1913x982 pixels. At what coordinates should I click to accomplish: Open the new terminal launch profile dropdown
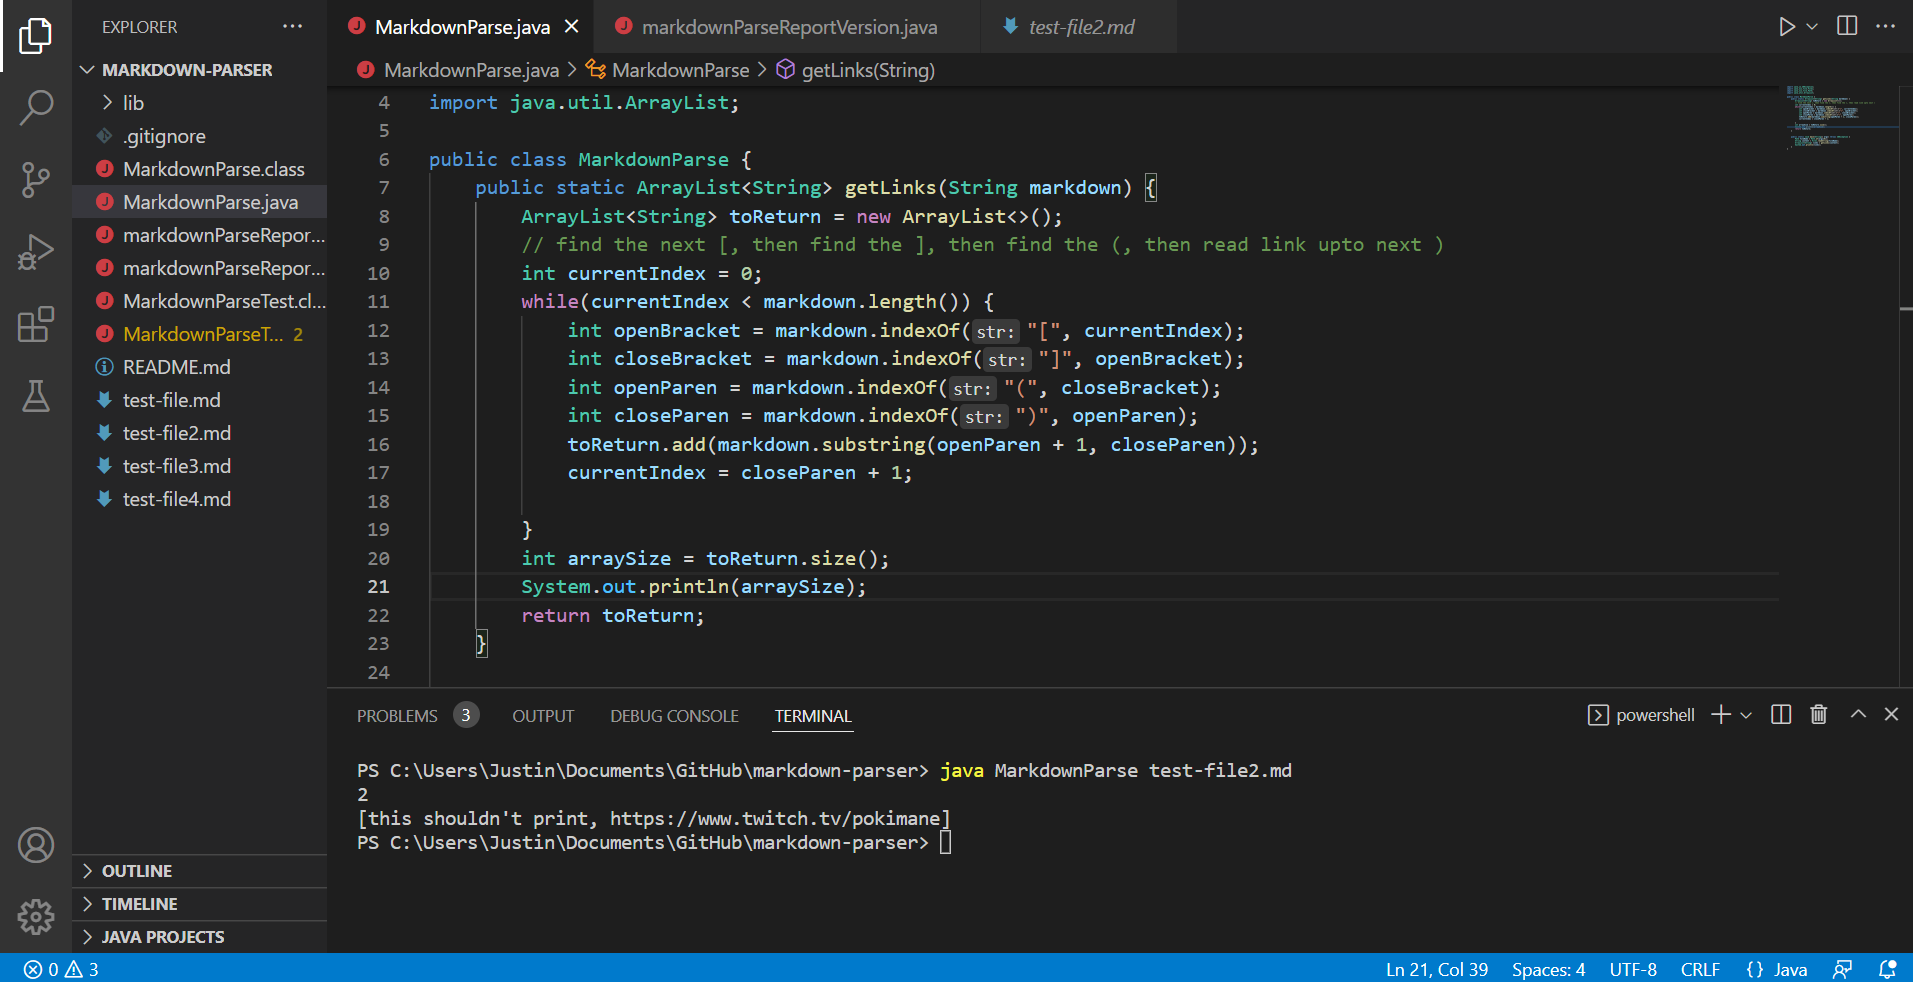click(x=1746, y=715)
